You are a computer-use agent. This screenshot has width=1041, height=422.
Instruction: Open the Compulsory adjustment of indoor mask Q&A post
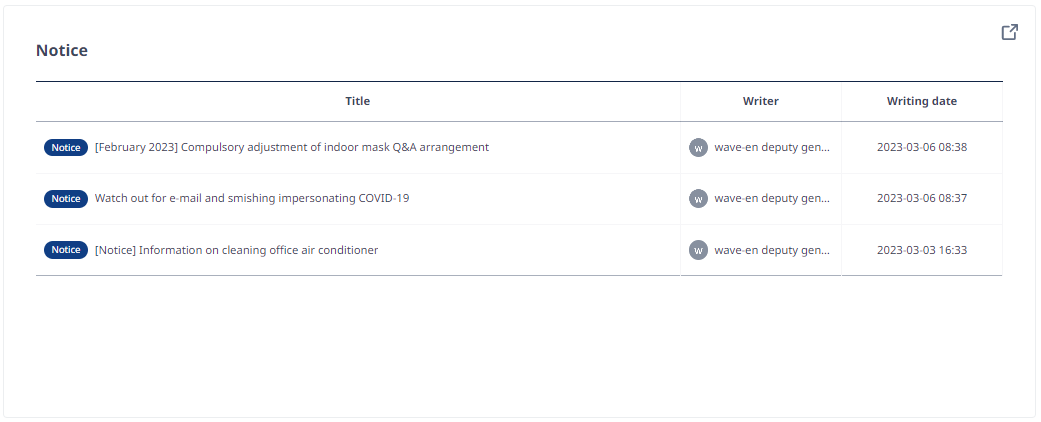click(291, 147)
